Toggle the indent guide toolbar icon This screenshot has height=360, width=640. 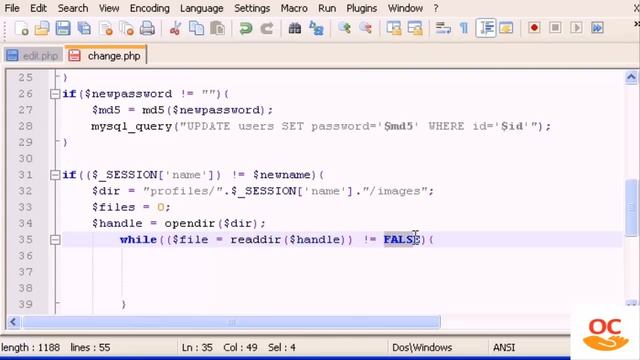click(x=486, y=28)
